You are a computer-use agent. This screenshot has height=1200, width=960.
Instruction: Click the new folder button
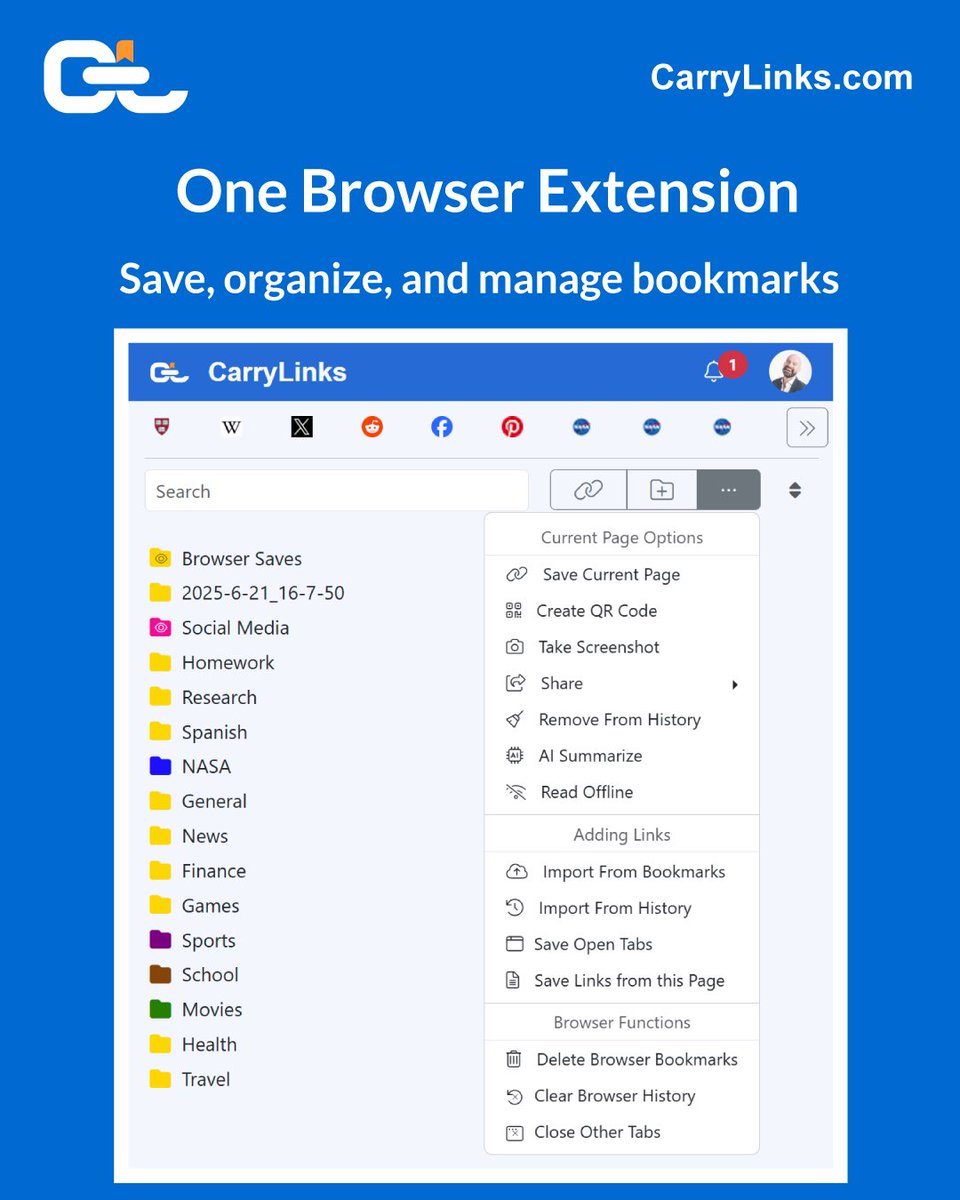662,490
